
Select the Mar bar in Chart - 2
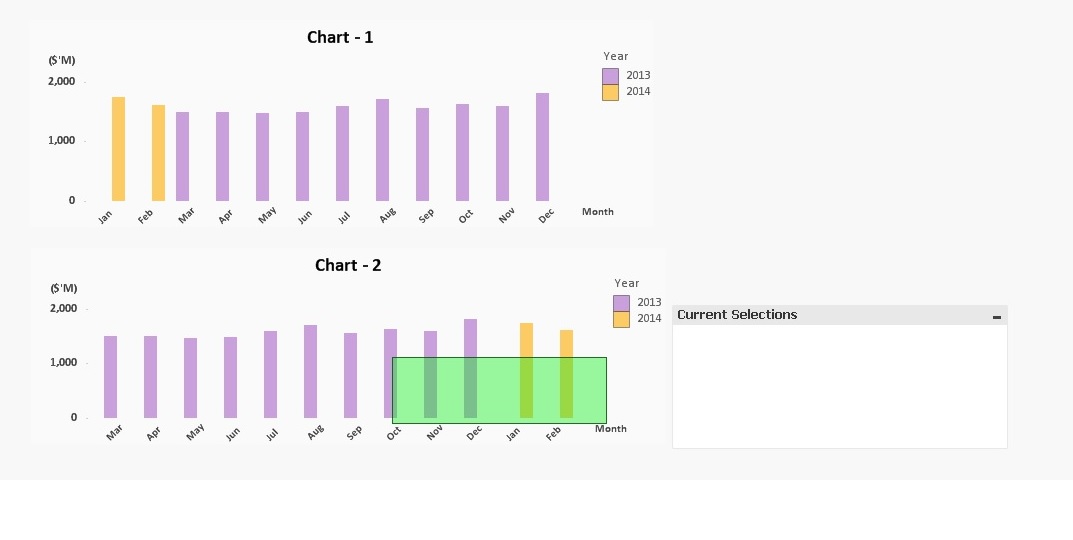110,377
